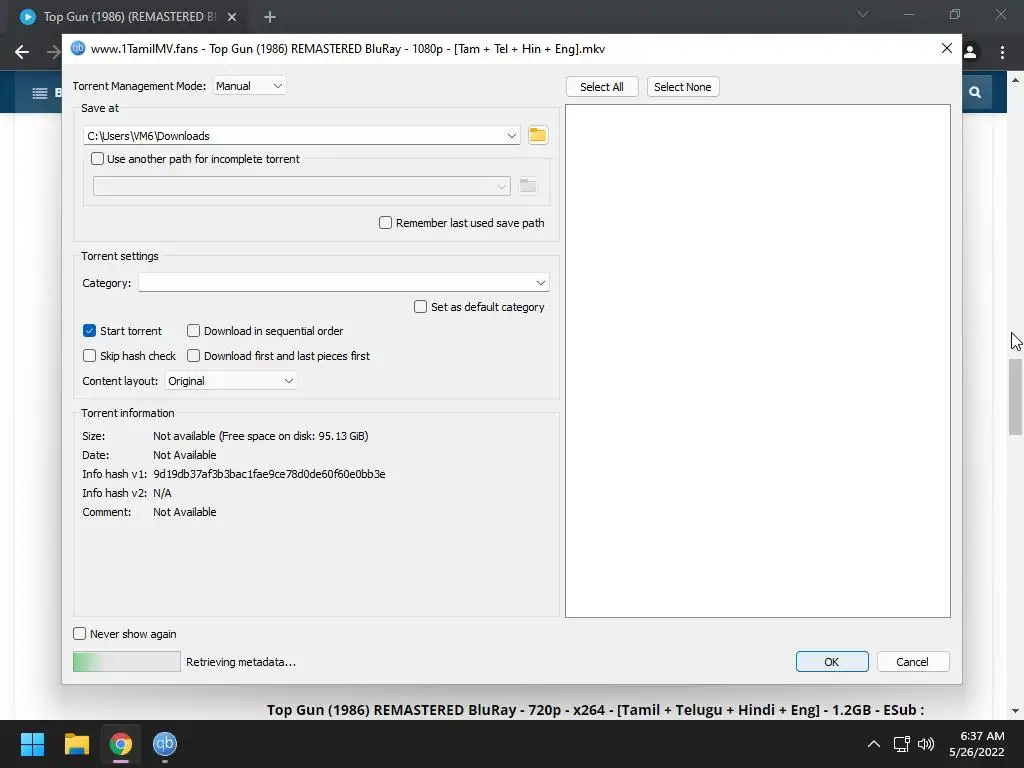
Task: Open the network status tray icon
Action: (901, 744)
